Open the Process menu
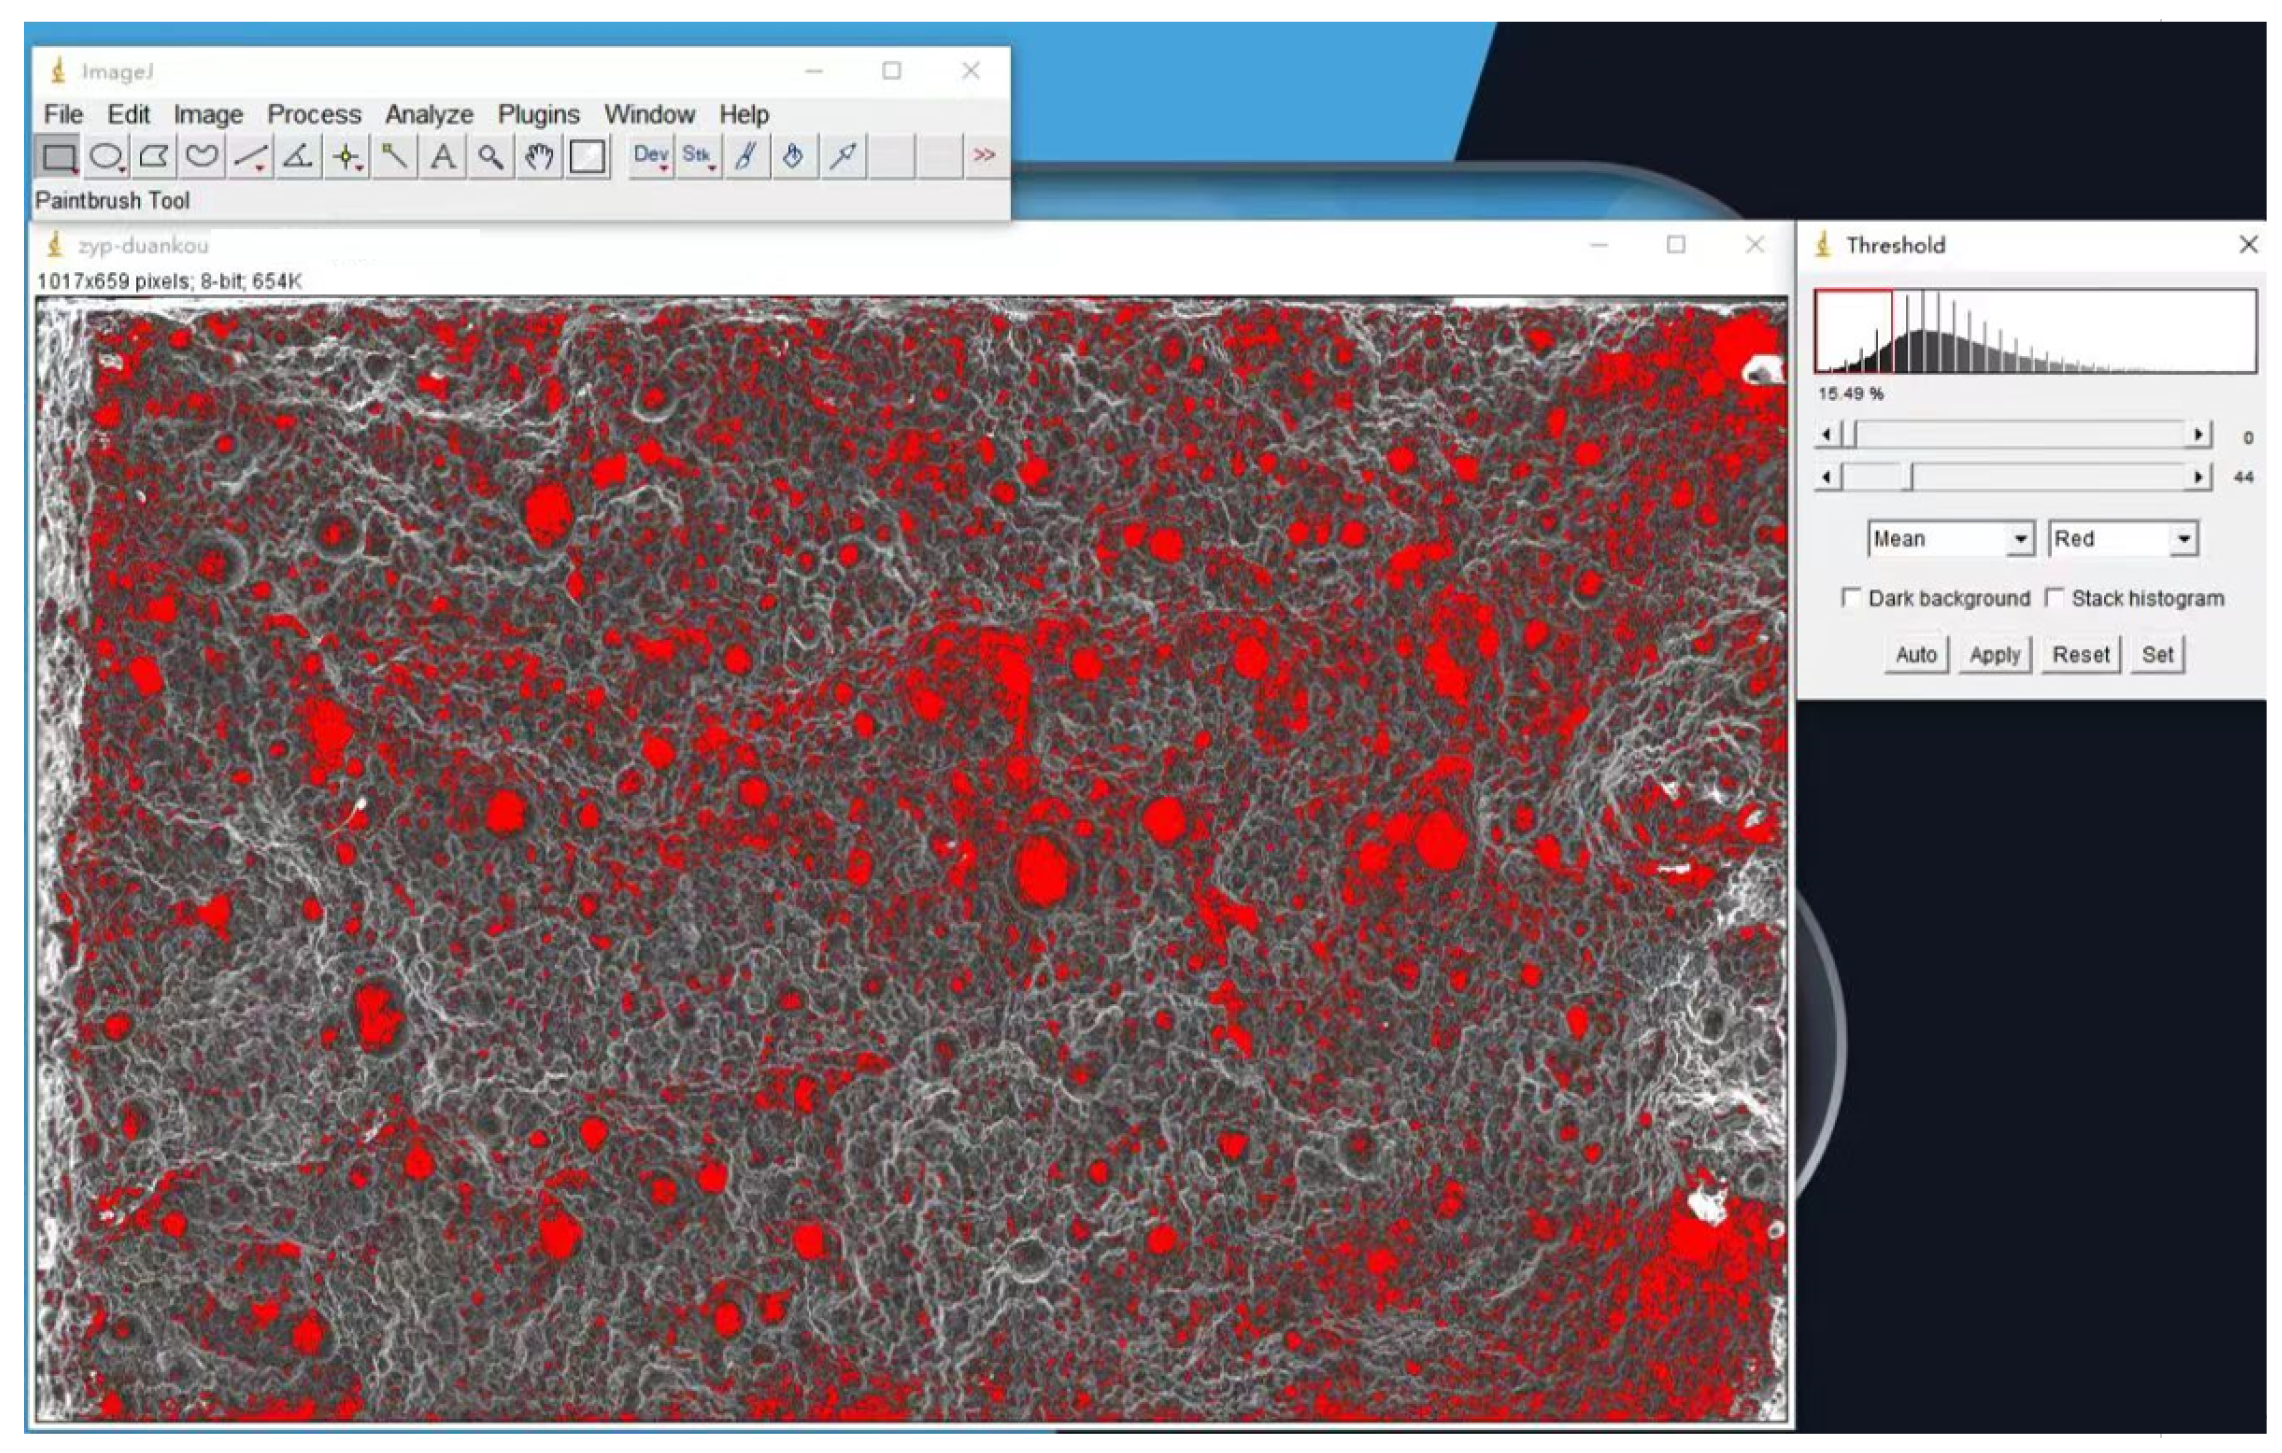 (x=313, y=114)
